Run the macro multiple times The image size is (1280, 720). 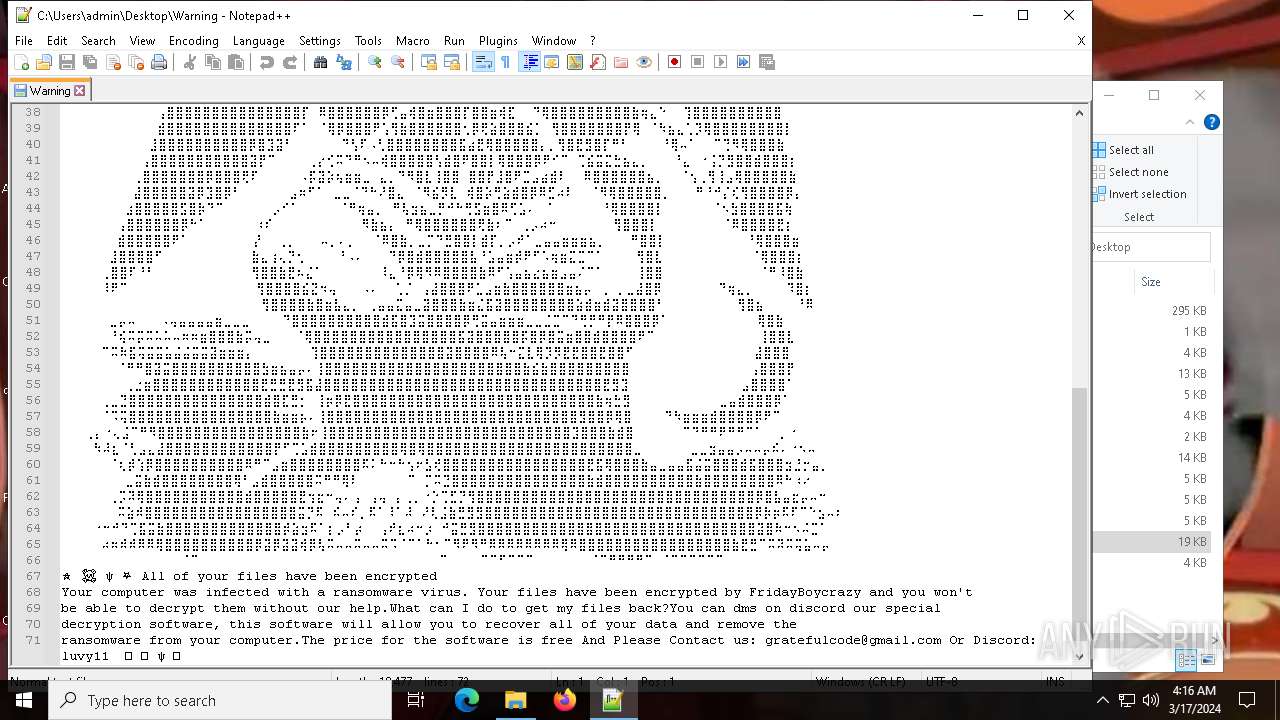coord(743,62)
